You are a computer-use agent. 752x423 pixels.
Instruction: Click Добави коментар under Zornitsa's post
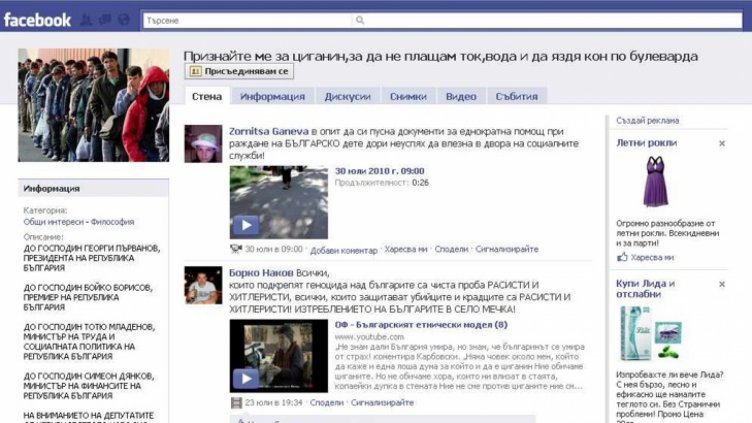(343, 250)
